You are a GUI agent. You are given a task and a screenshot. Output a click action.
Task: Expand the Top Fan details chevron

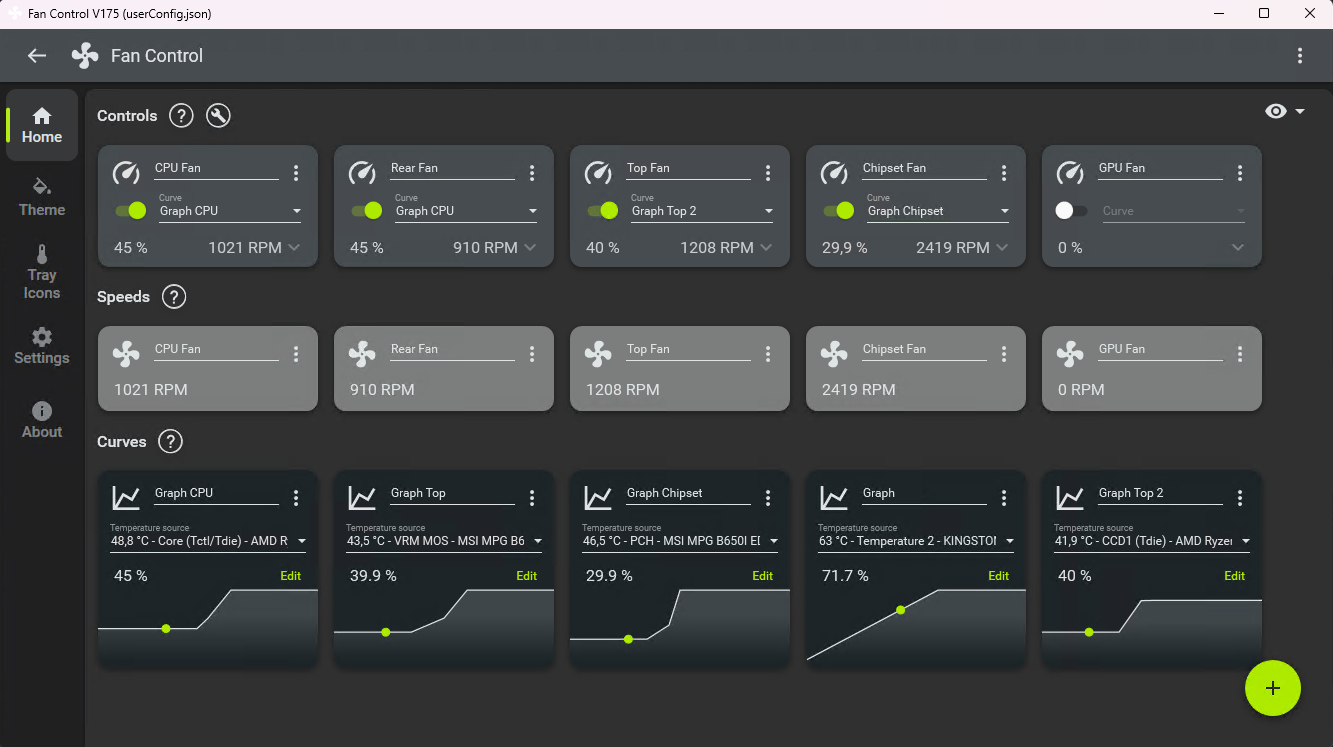point(766,247)
